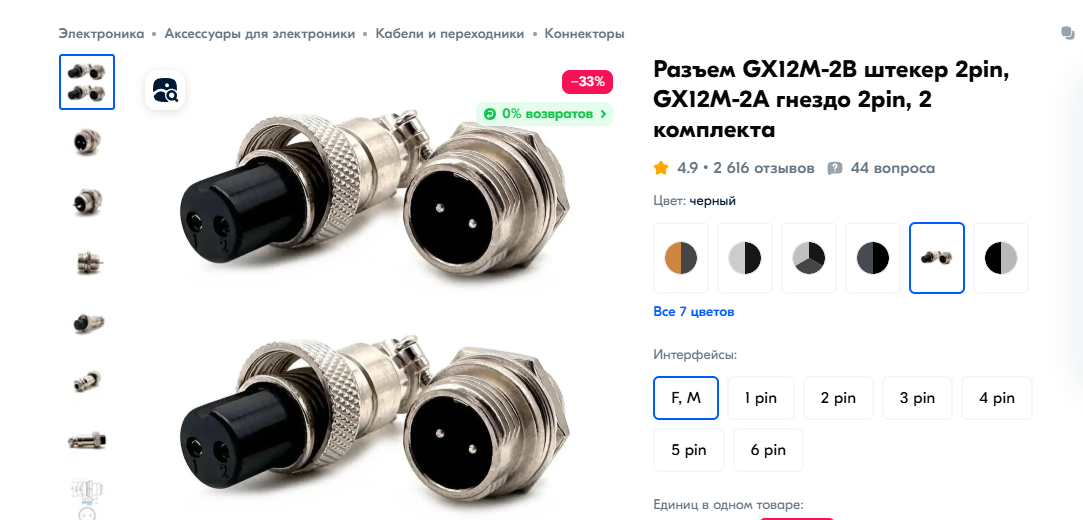The image size is (1083, 520).
Task: Open the 2 616 отзывов reviews link
Action: (x=764, y=168)
